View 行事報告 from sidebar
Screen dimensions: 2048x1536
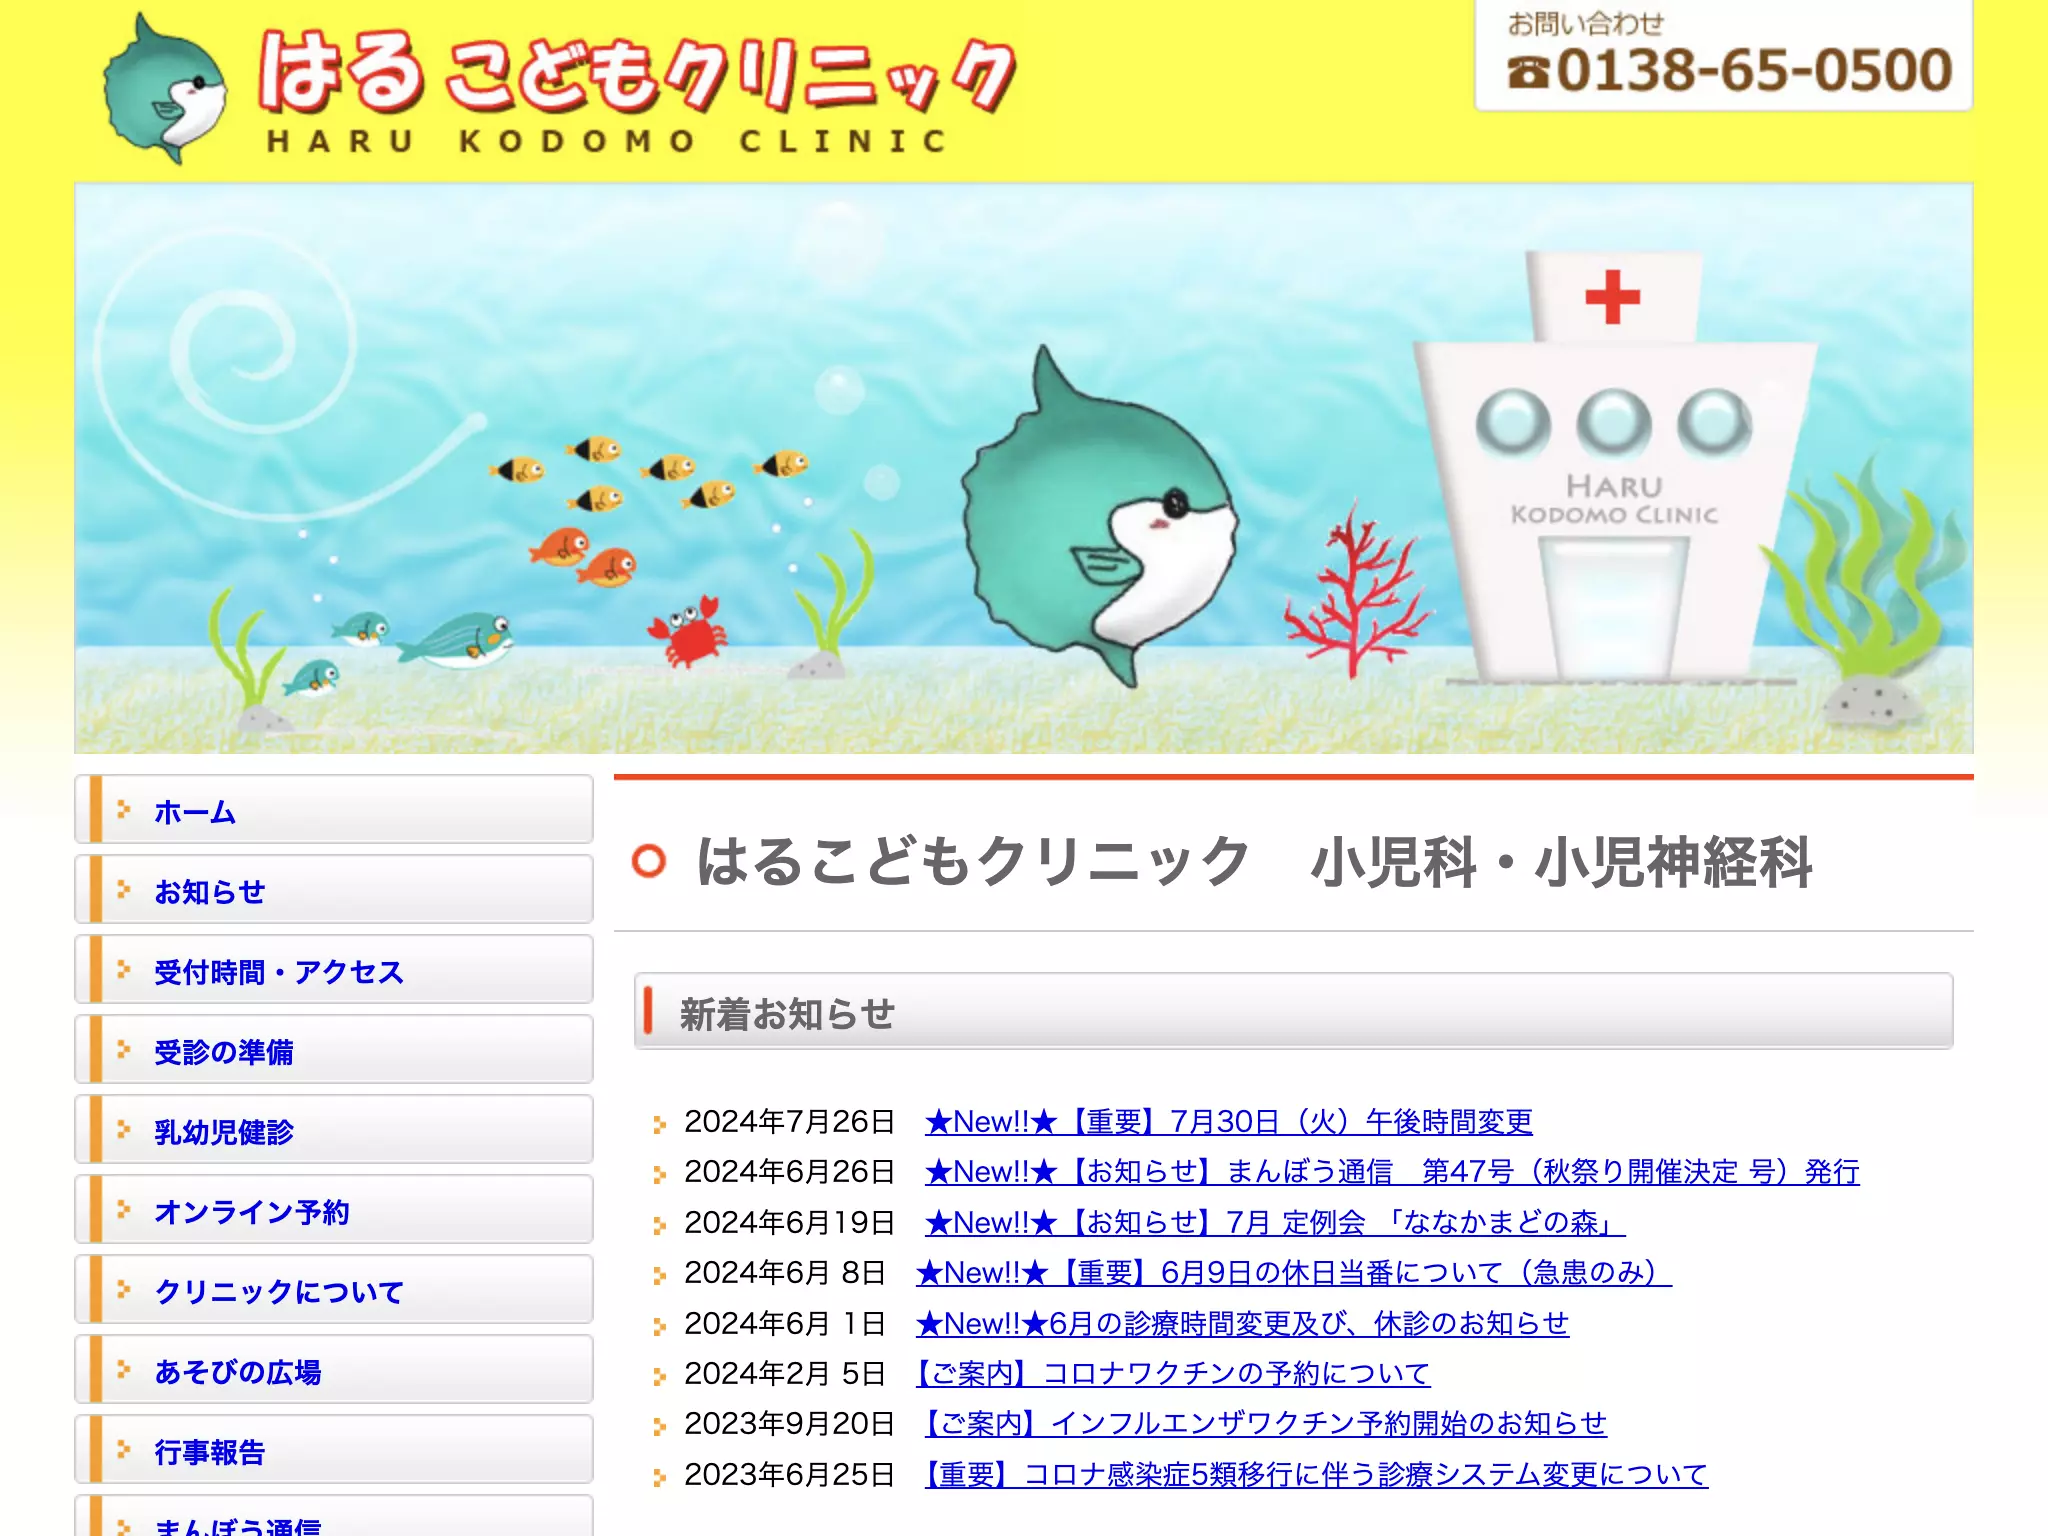[x=334, y=1451]
